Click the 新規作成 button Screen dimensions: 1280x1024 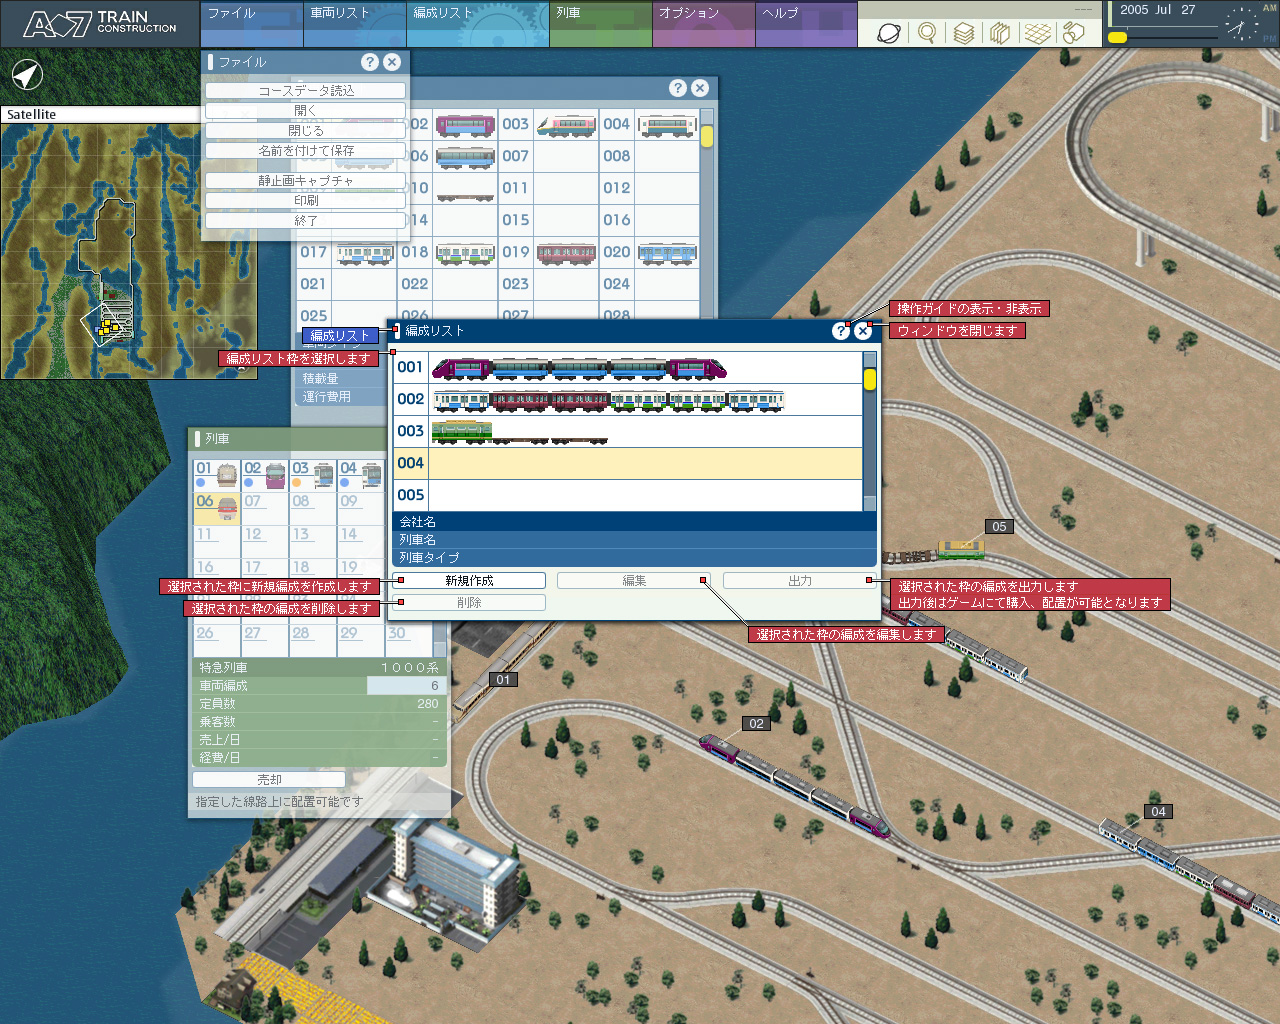[469, 581]
